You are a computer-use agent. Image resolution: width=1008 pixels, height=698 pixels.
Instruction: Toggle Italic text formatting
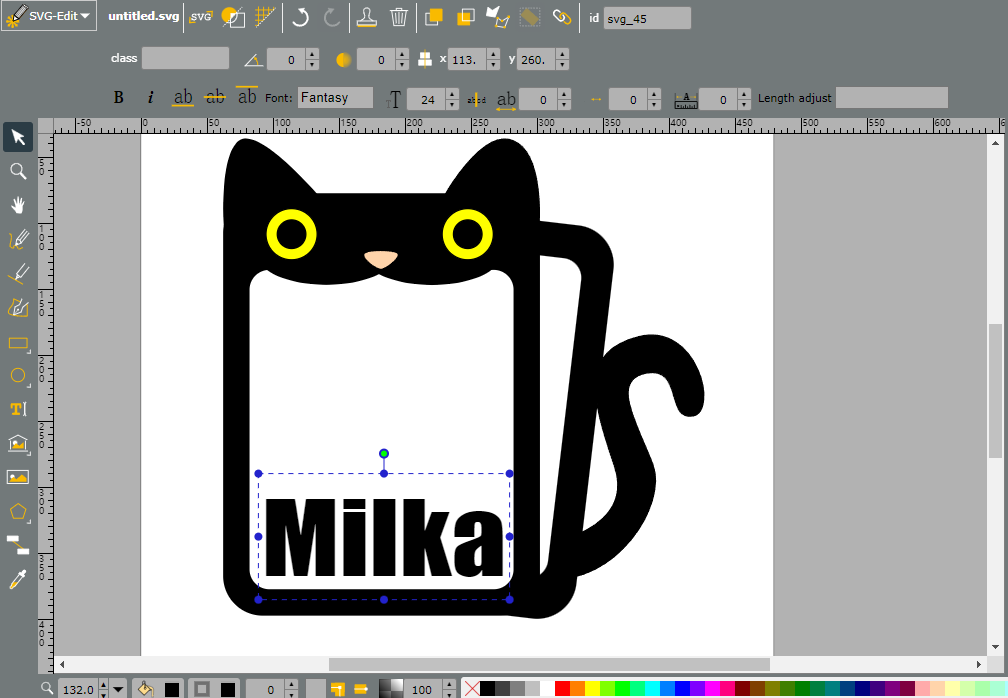pos(150,98)
